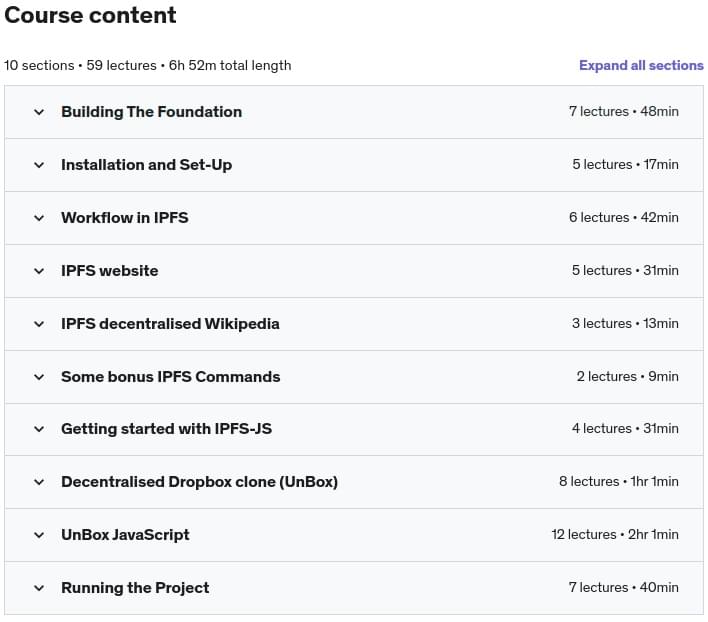Click the 8 lectures 1hr 1min label

[619, 482]
